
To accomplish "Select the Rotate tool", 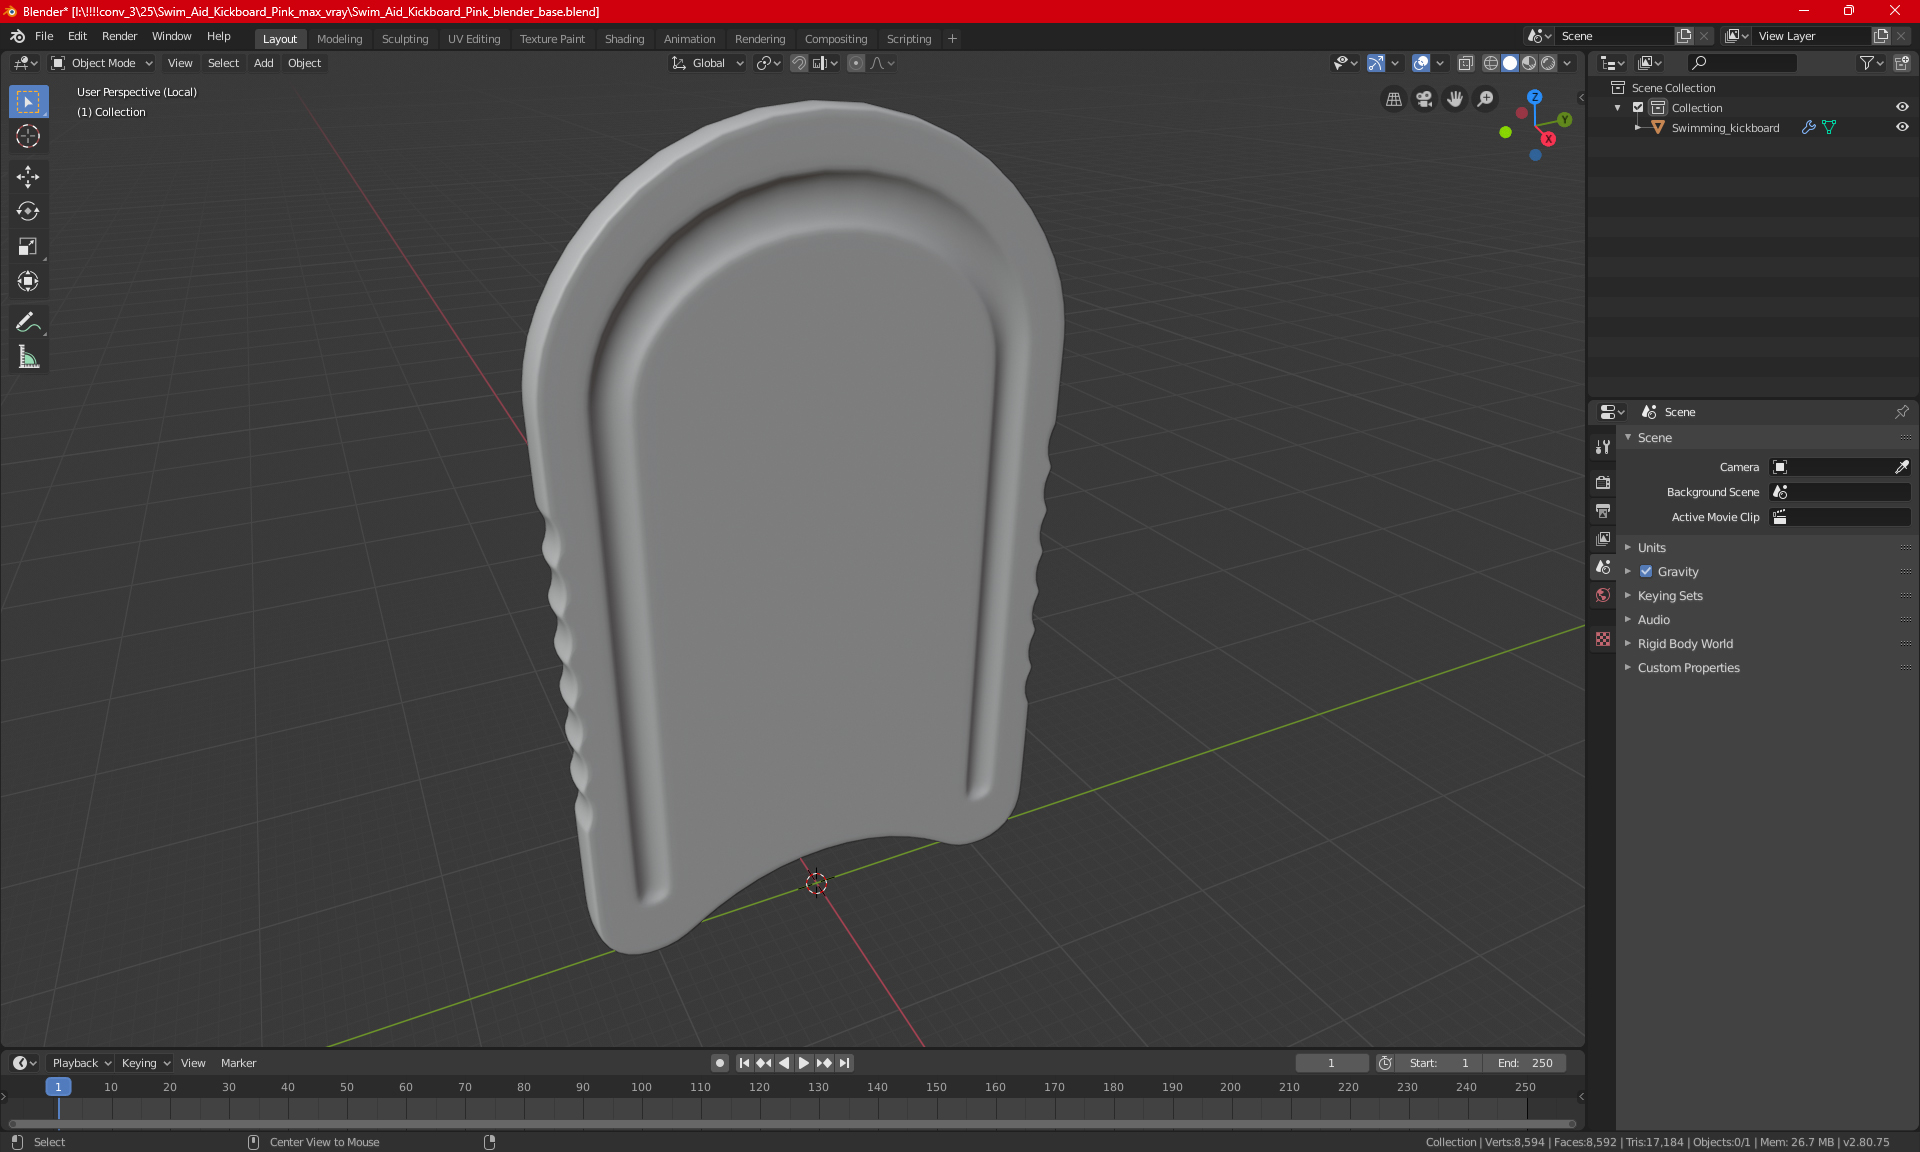I will pos(28,211).
